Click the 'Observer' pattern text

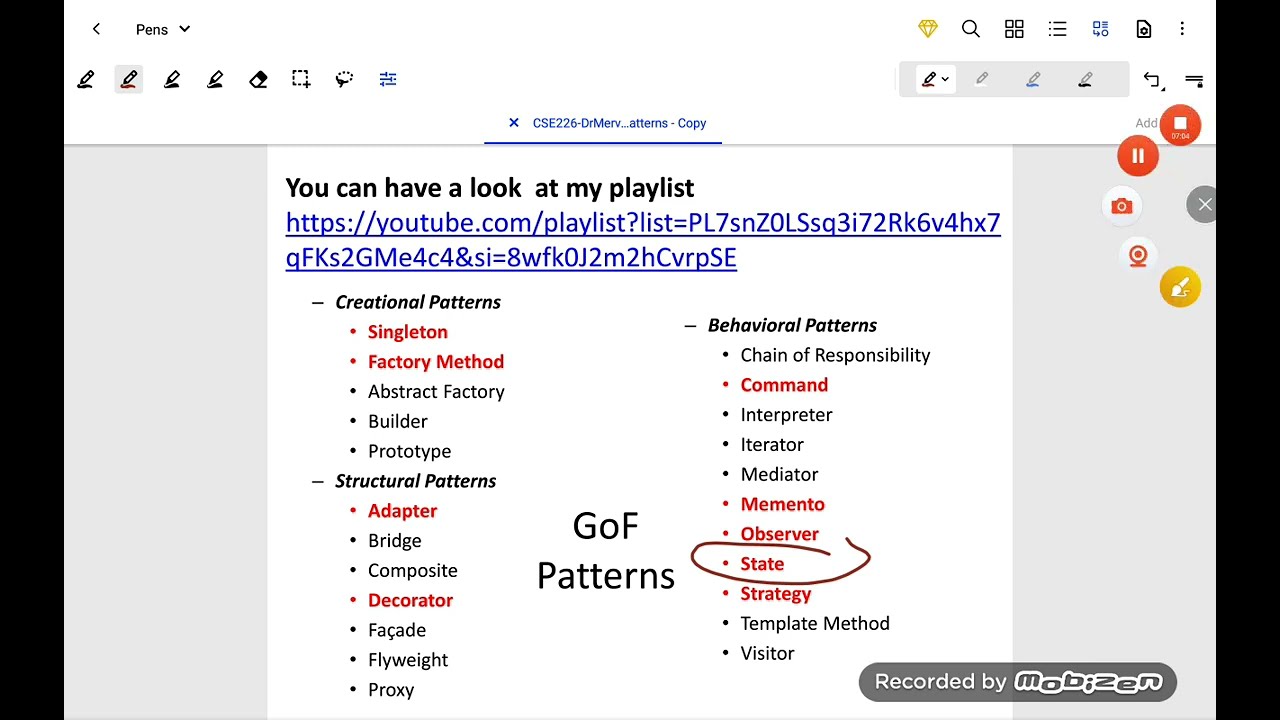779,535
